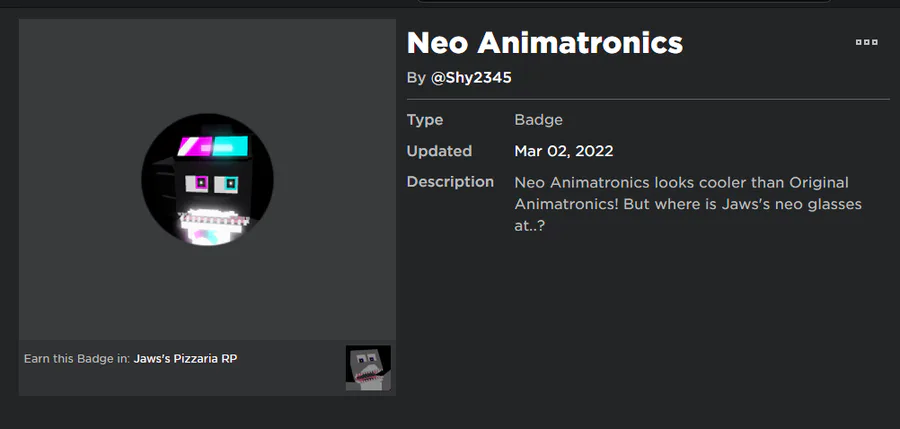This screenshot has width=900, height=429.
Task: Click the cyan eye on the badge icon
Action: pyautogui.click(x=229, y=183)
